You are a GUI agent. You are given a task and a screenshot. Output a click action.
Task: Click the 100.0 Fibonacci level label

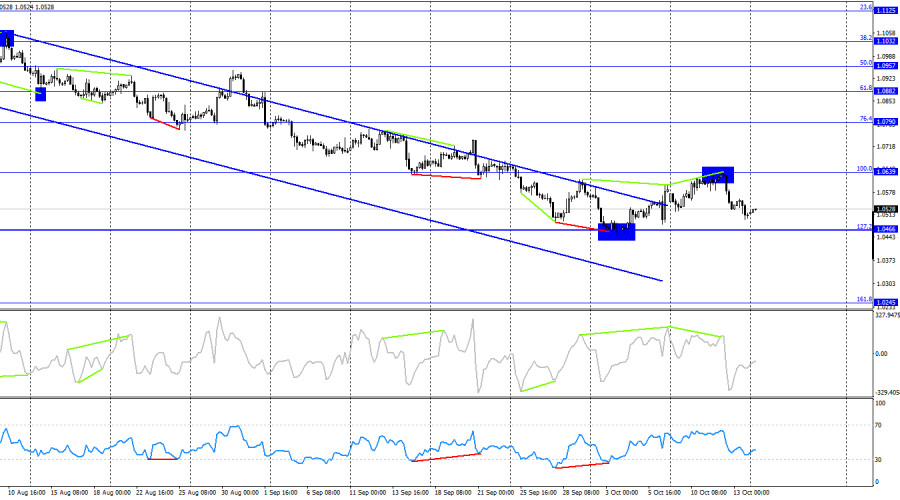pyautogui.click(x=864, y=169)
